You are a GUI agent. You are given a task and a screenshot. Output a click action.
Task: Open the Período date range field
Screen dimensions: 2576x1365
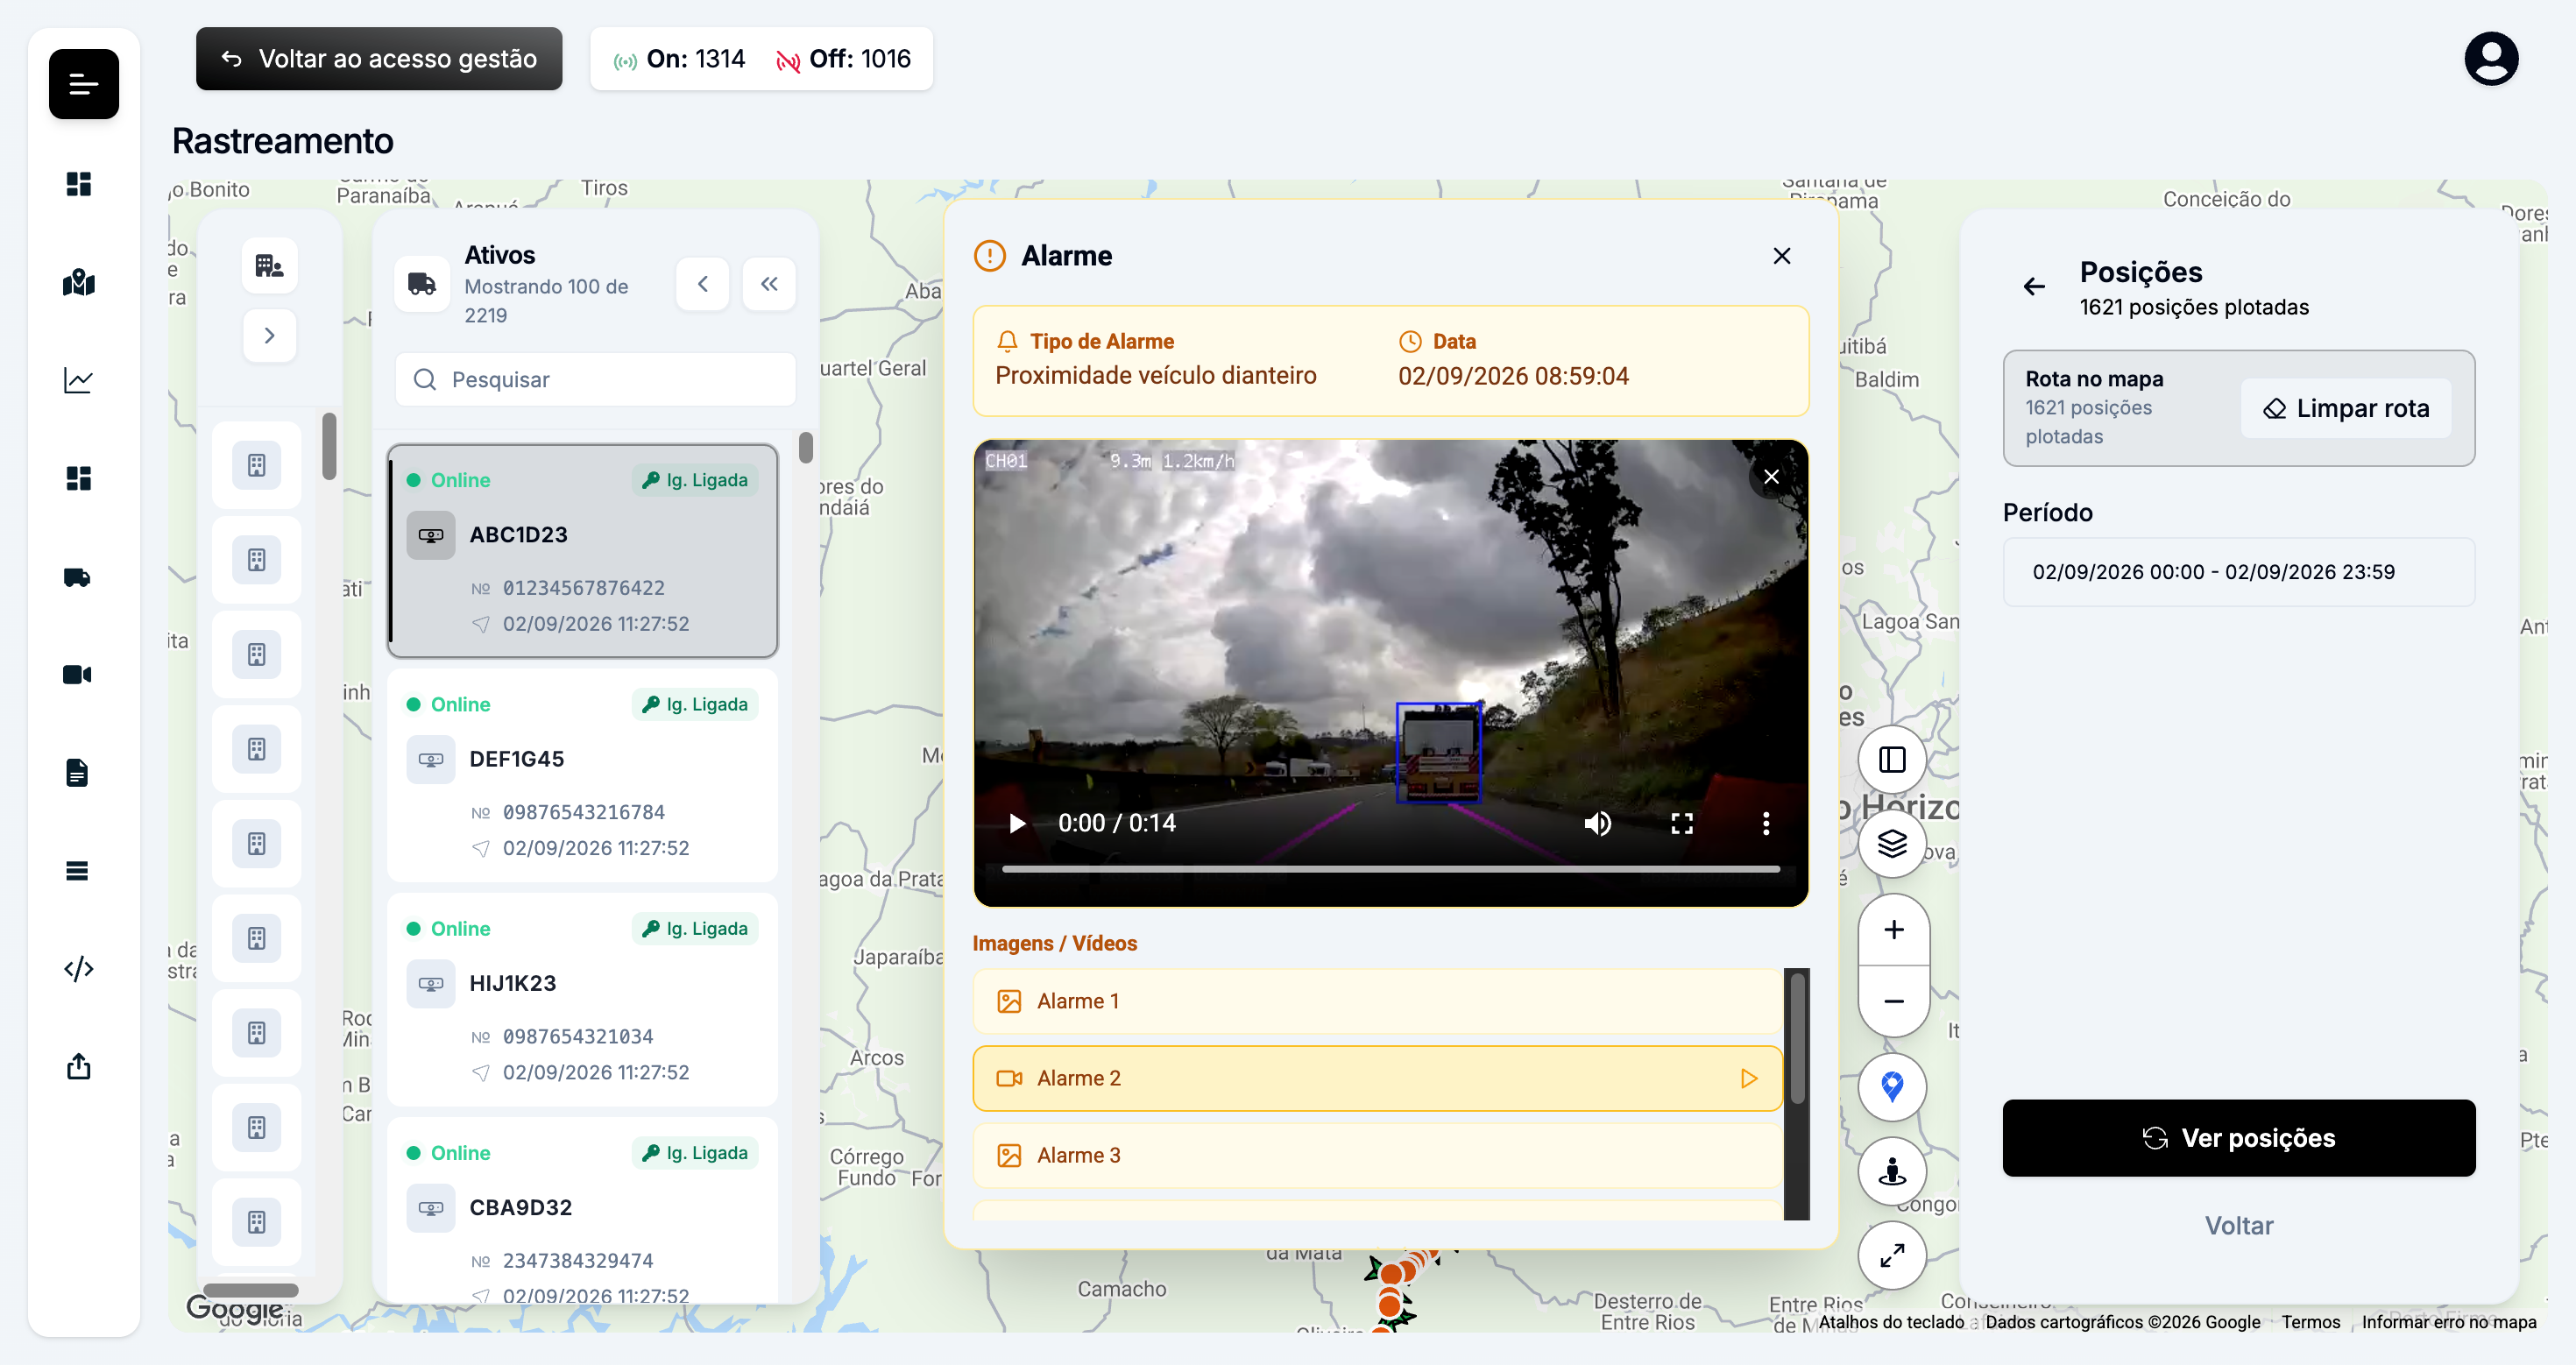coord(2238,572)
